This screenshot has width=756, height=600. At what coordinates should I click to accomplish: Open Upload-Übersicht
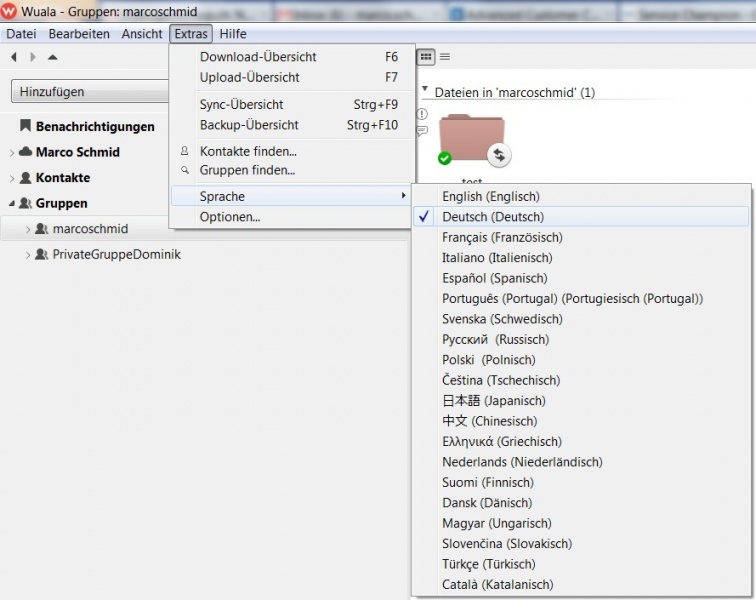click(x=292, y=77)
